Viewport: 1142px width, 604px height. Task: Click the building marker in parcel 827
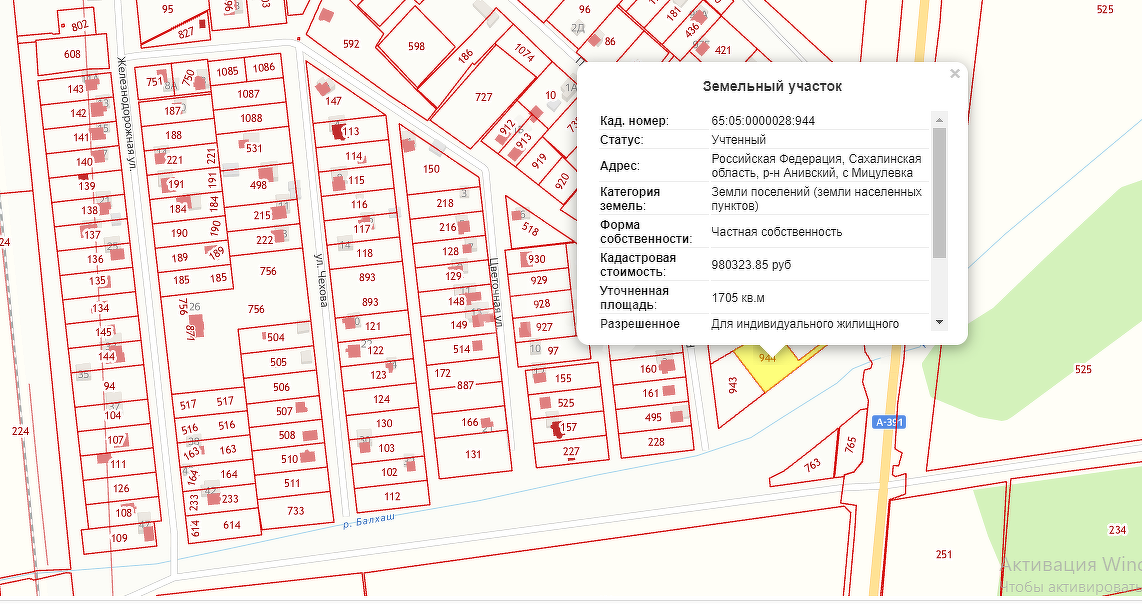click(204, 22)
